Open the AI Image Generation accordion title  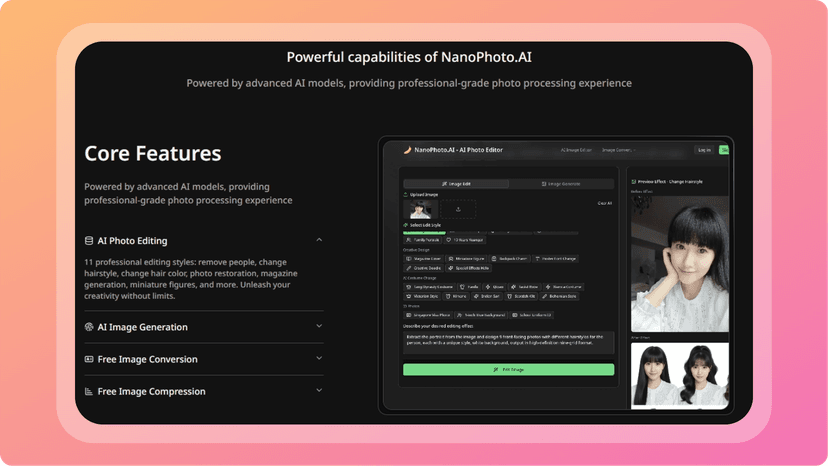click(x=143, y=327)
